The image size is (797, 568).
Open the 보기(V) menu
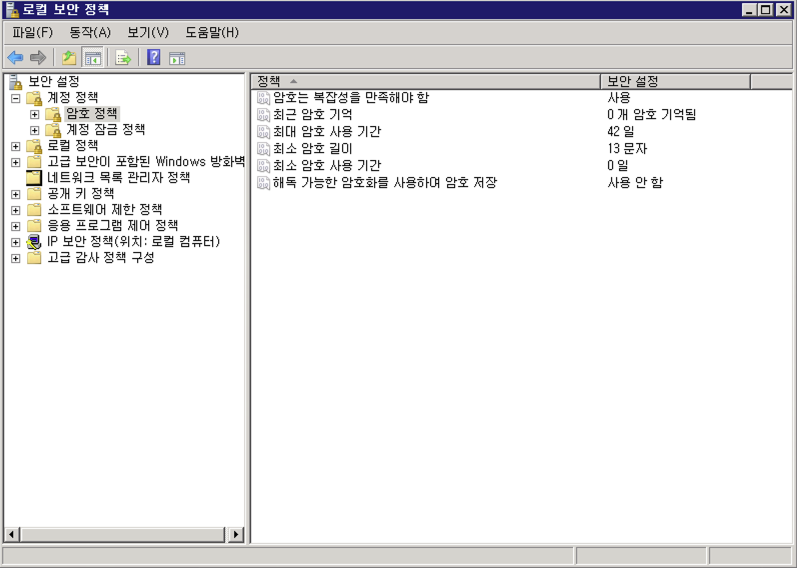click(148, 33)
